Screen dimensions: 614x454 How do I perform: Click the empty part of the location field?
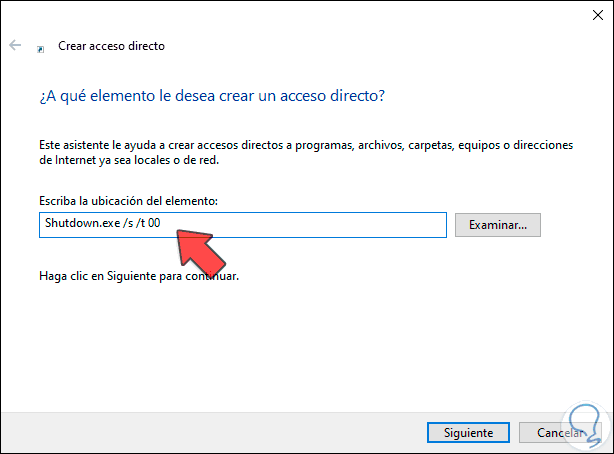(x=320, y=225)
